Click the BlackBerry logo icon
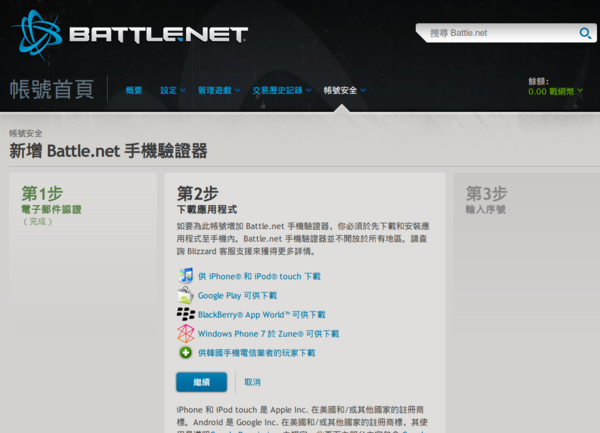 click(x=186, y=314)
